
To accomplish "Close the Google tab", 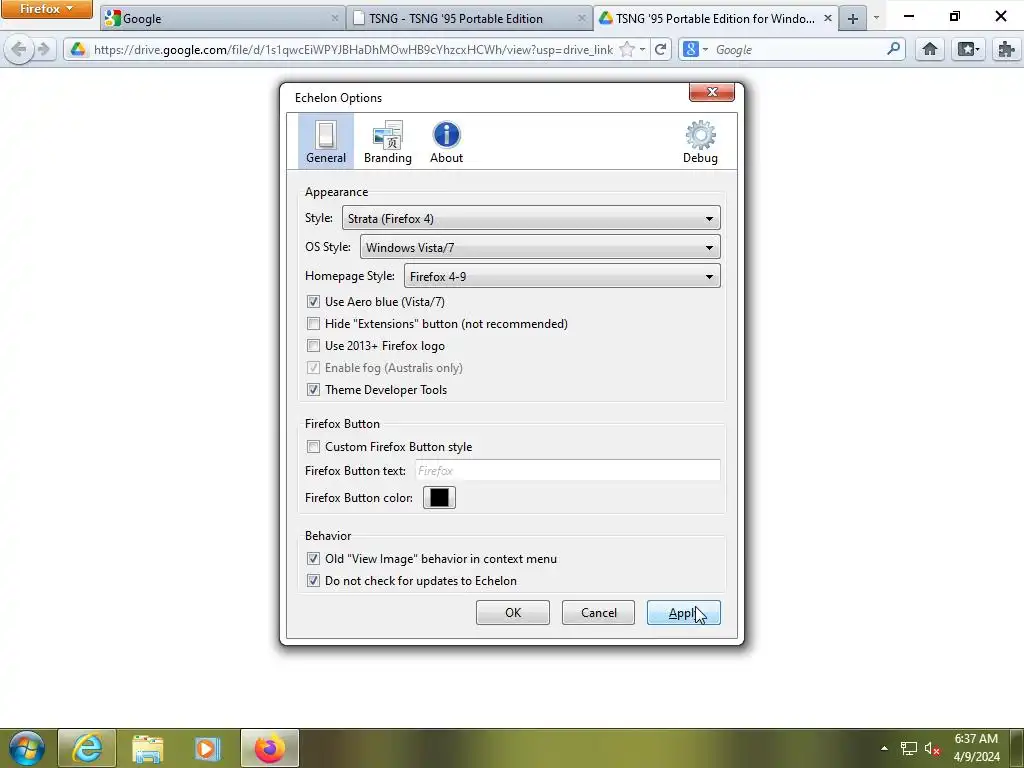I will (x=334, y=18).
